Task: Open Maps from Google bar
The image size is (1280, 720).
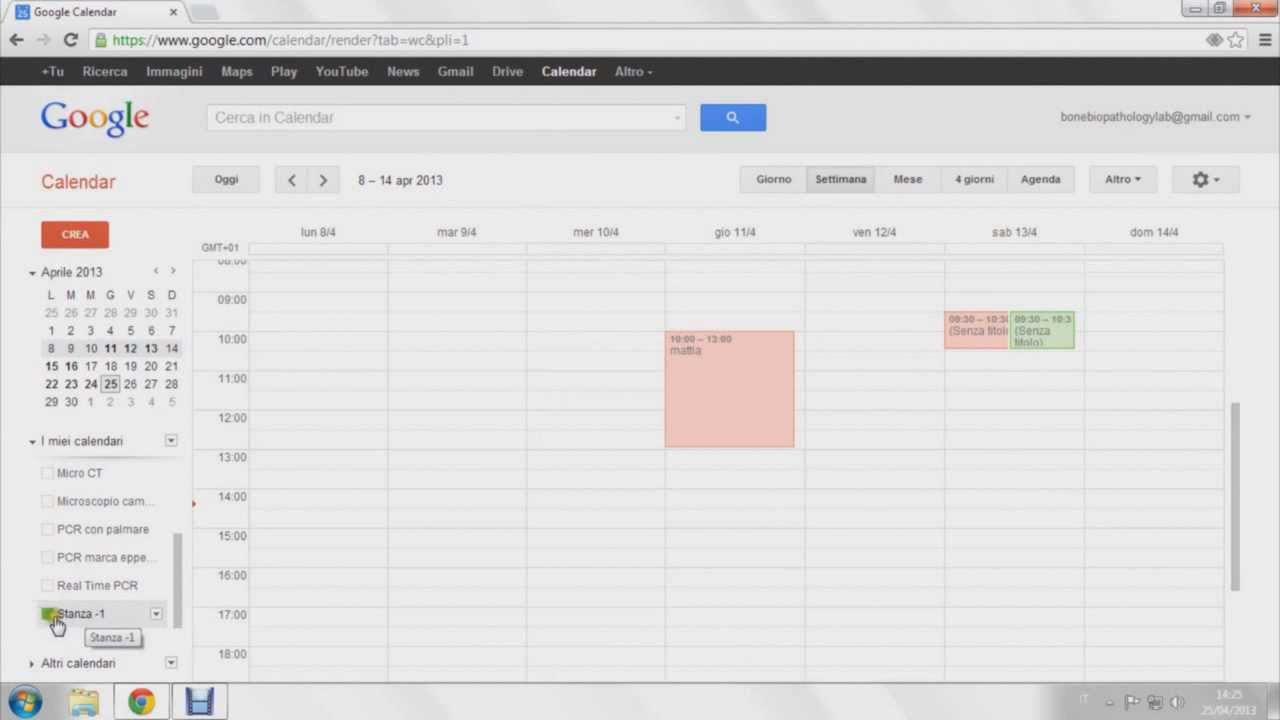Action: [x=237, y=71]
